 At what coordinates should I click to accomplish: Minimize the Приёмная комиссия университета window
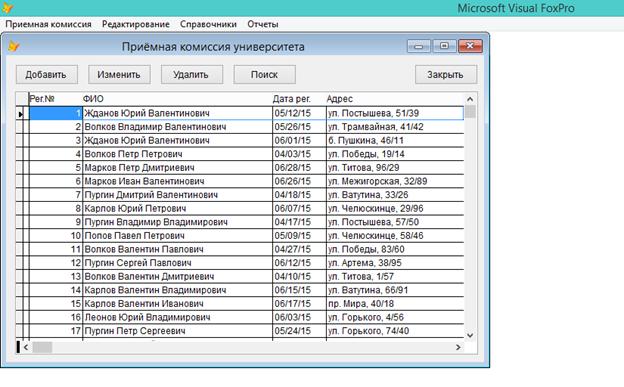419,46
